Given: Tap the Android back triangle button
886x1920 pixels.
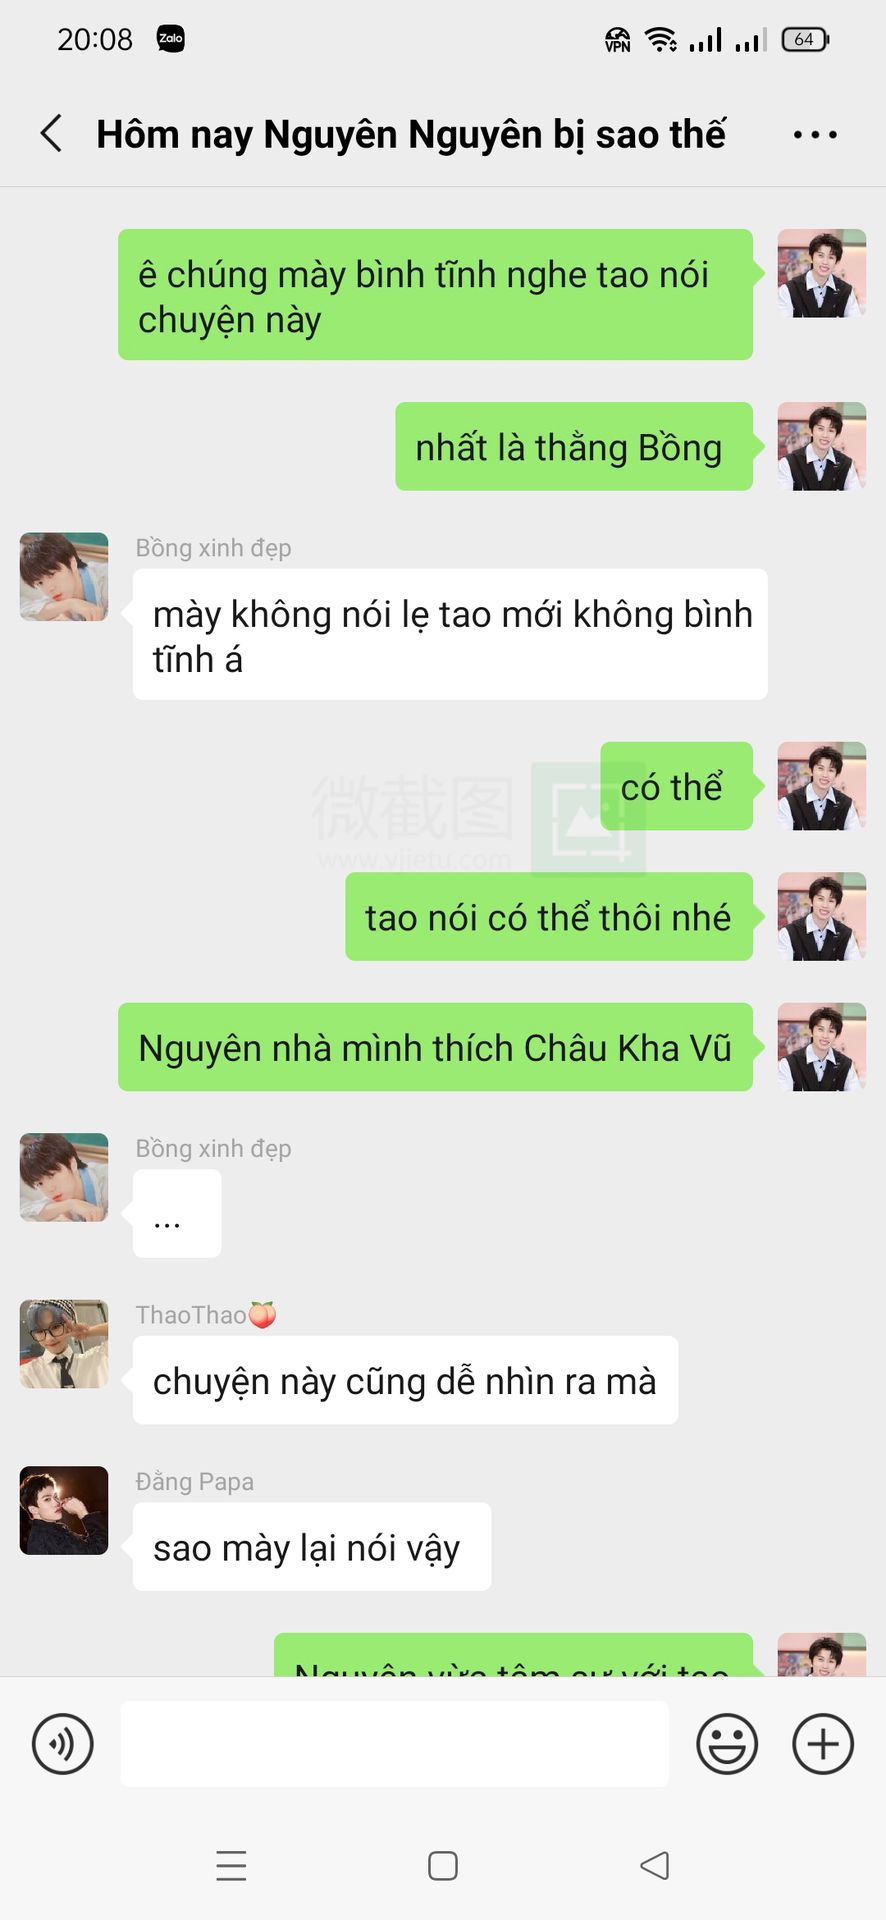Looking at the screenshot, I should point(655,1865).
